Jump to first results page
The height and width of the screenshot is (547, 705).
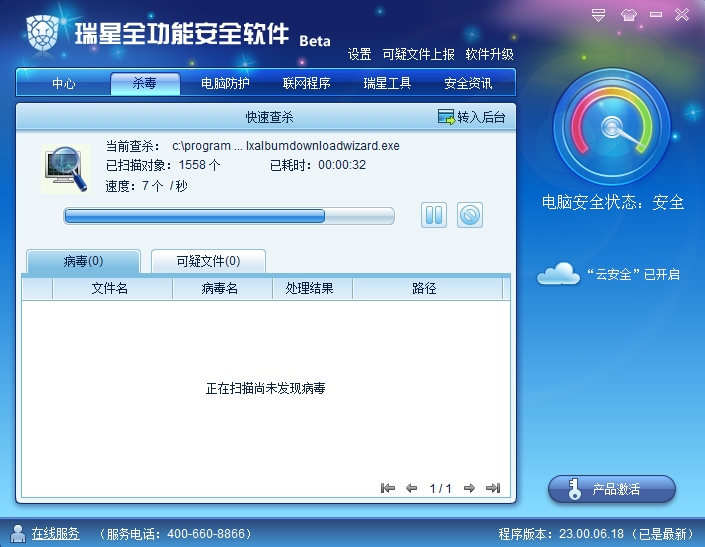pyautogui.click(x=388, y=488)
